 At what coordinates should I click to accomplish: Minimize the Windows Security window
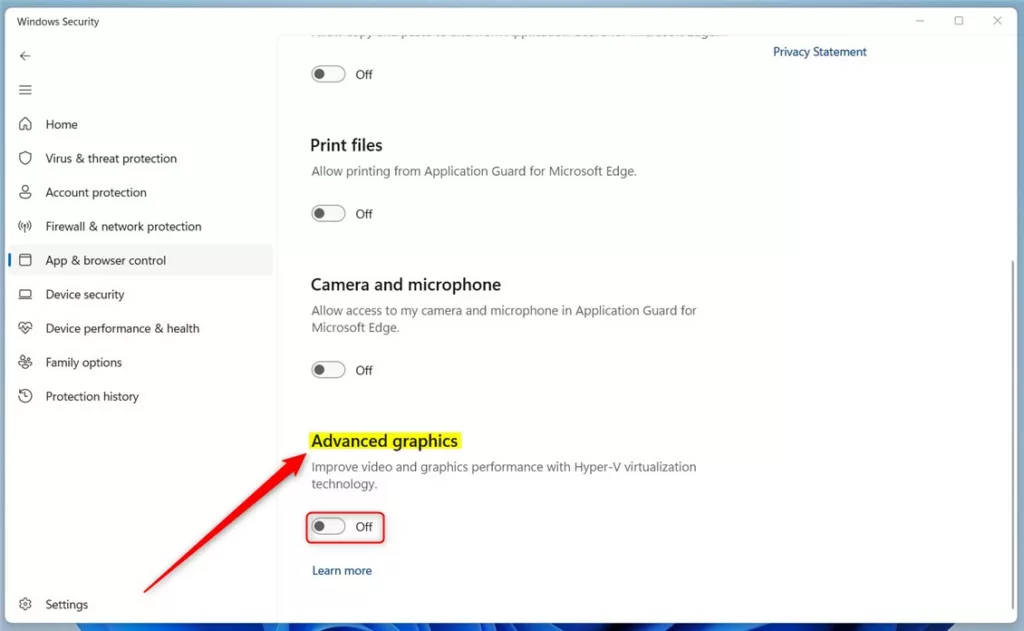[x=920, y=21]
